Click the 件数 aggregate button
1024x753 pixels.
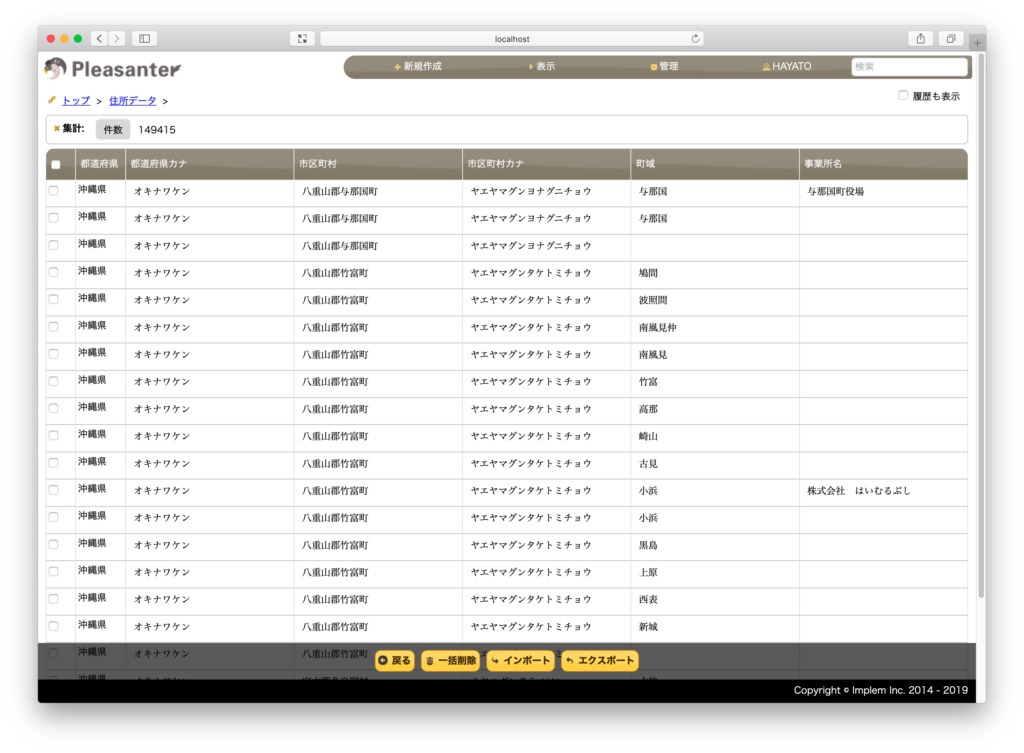coord(113,129)
